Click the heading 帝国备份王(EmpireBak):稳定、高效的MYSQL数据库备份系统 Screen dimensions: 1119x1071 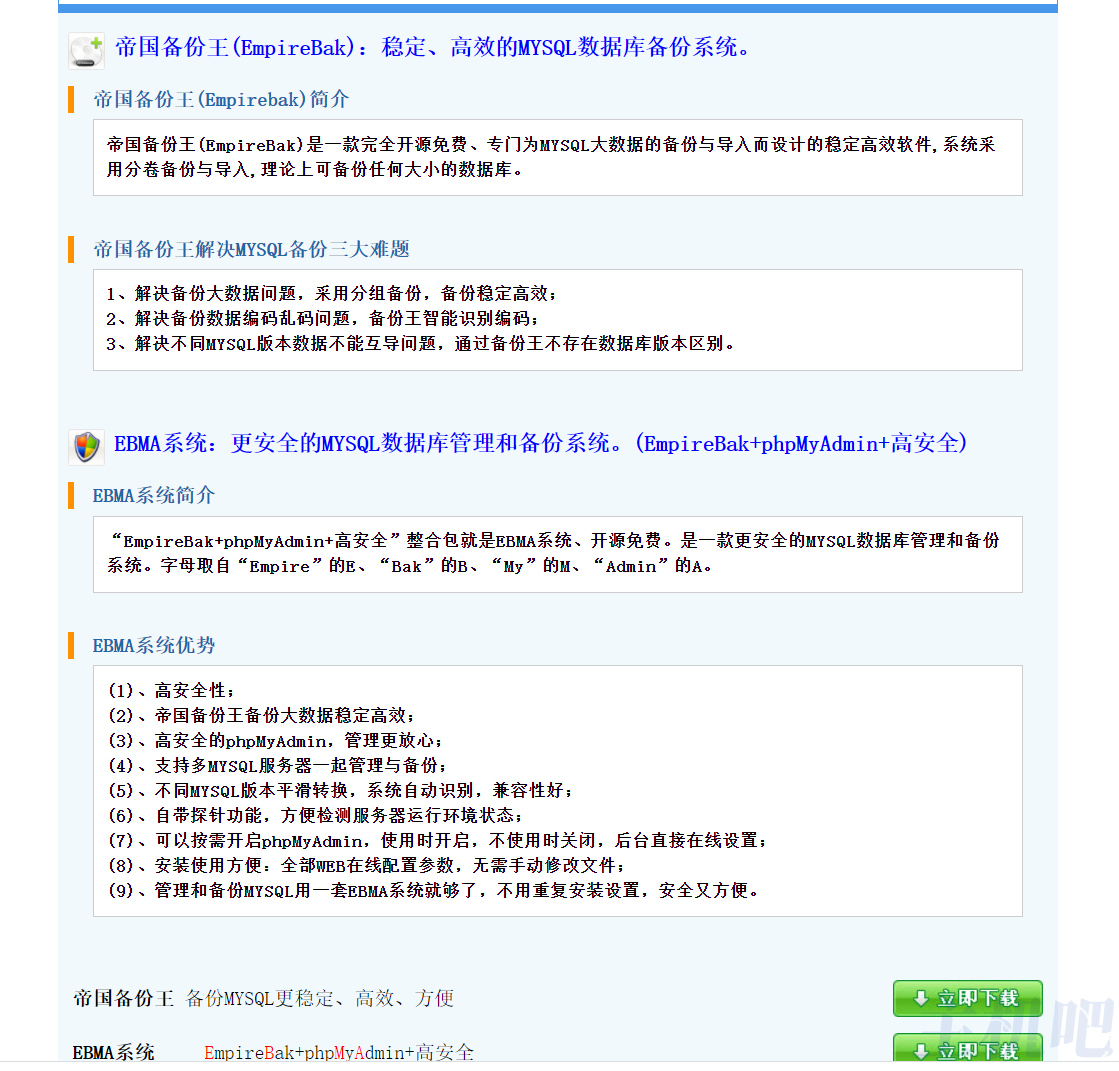tap(432, 48)
